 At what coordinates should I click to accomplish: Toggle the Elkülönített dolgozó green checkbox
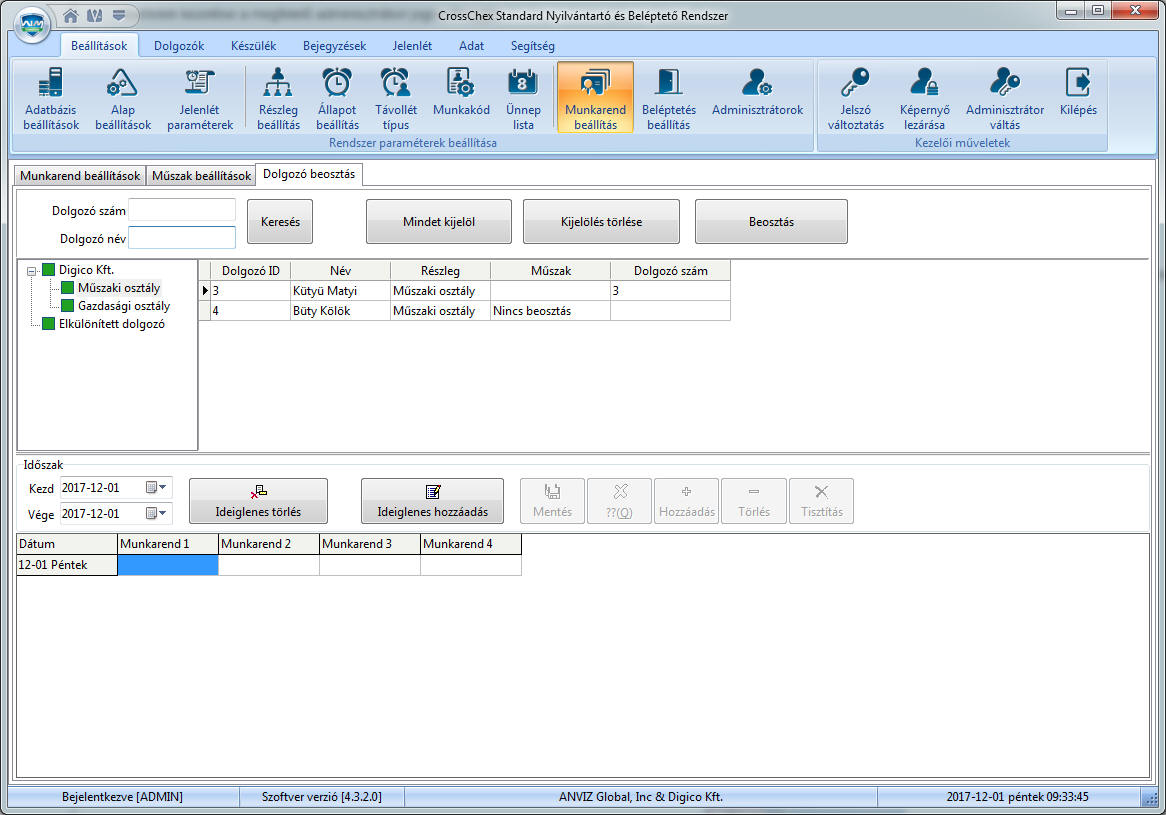pos(50,324)
